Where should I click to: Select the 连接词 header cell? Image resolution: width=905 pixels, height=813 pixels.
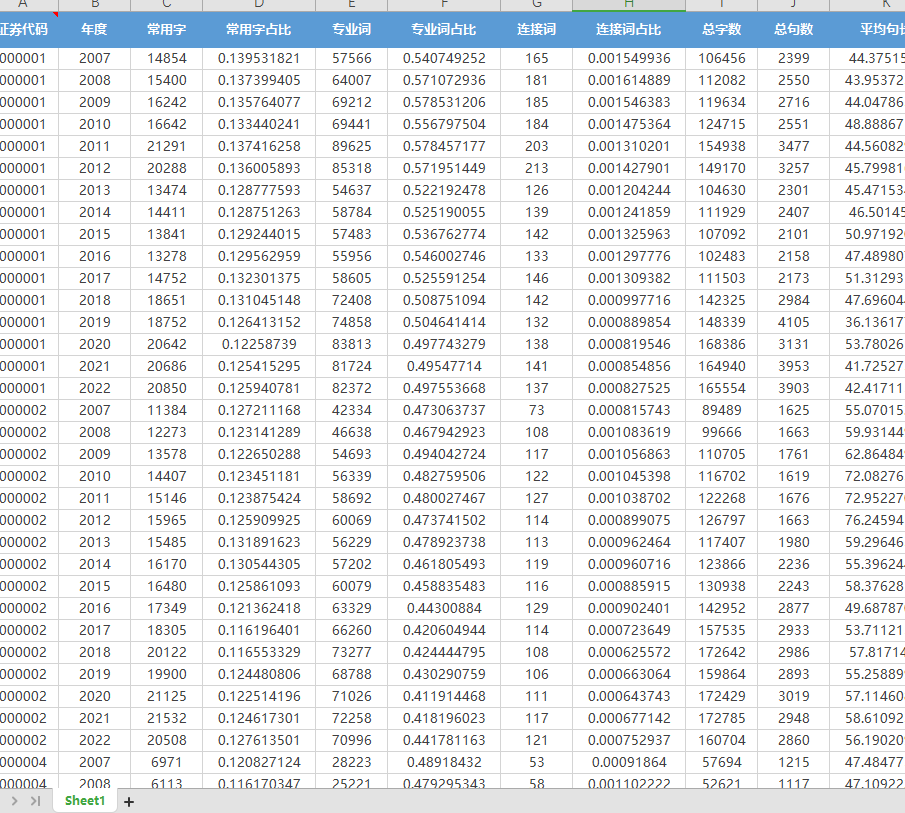point(536,30)
